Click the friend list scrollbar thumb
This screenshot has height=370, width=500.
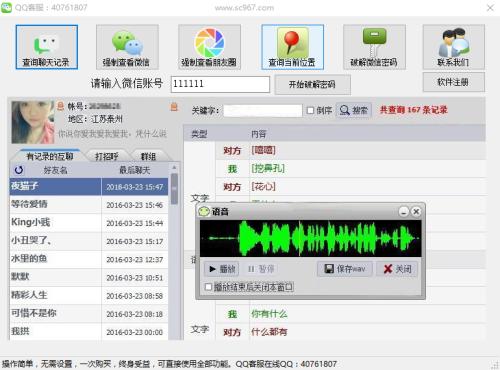[x=174, y=189]
